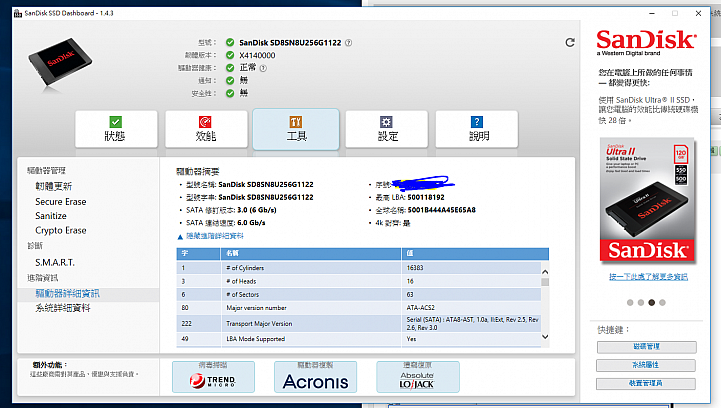The width and height of the screenshot is (721, 408).
Task: Select second carousel dot
Action: [641, 303]
